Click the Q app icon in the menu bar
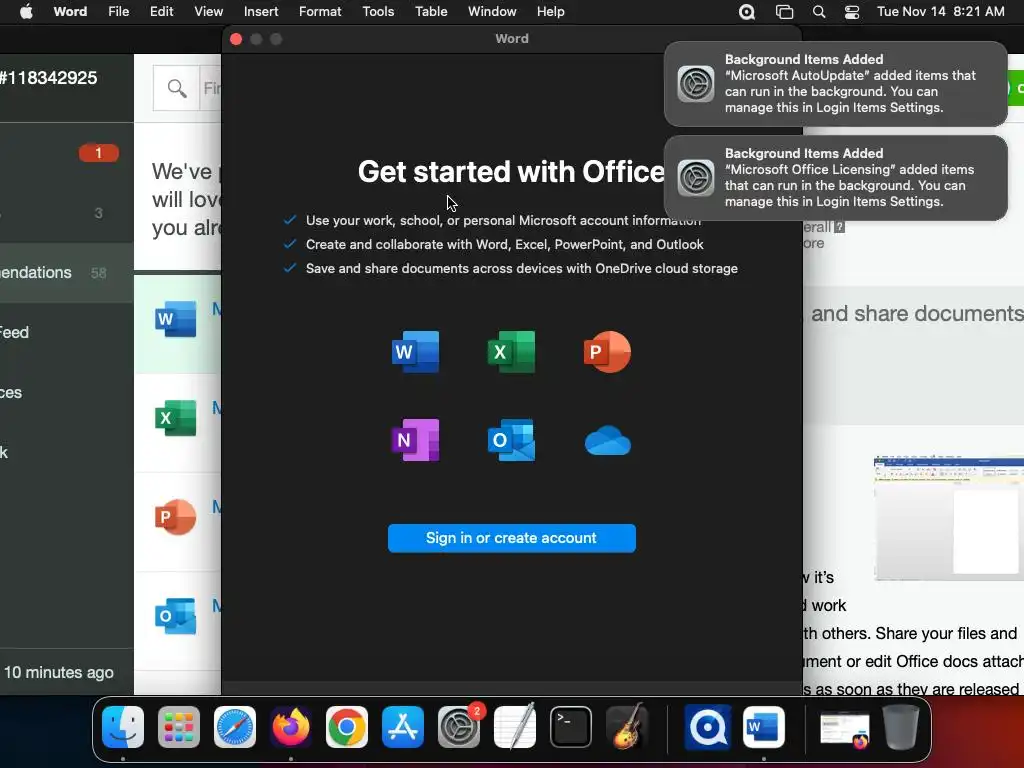 [x=746, y=12]
